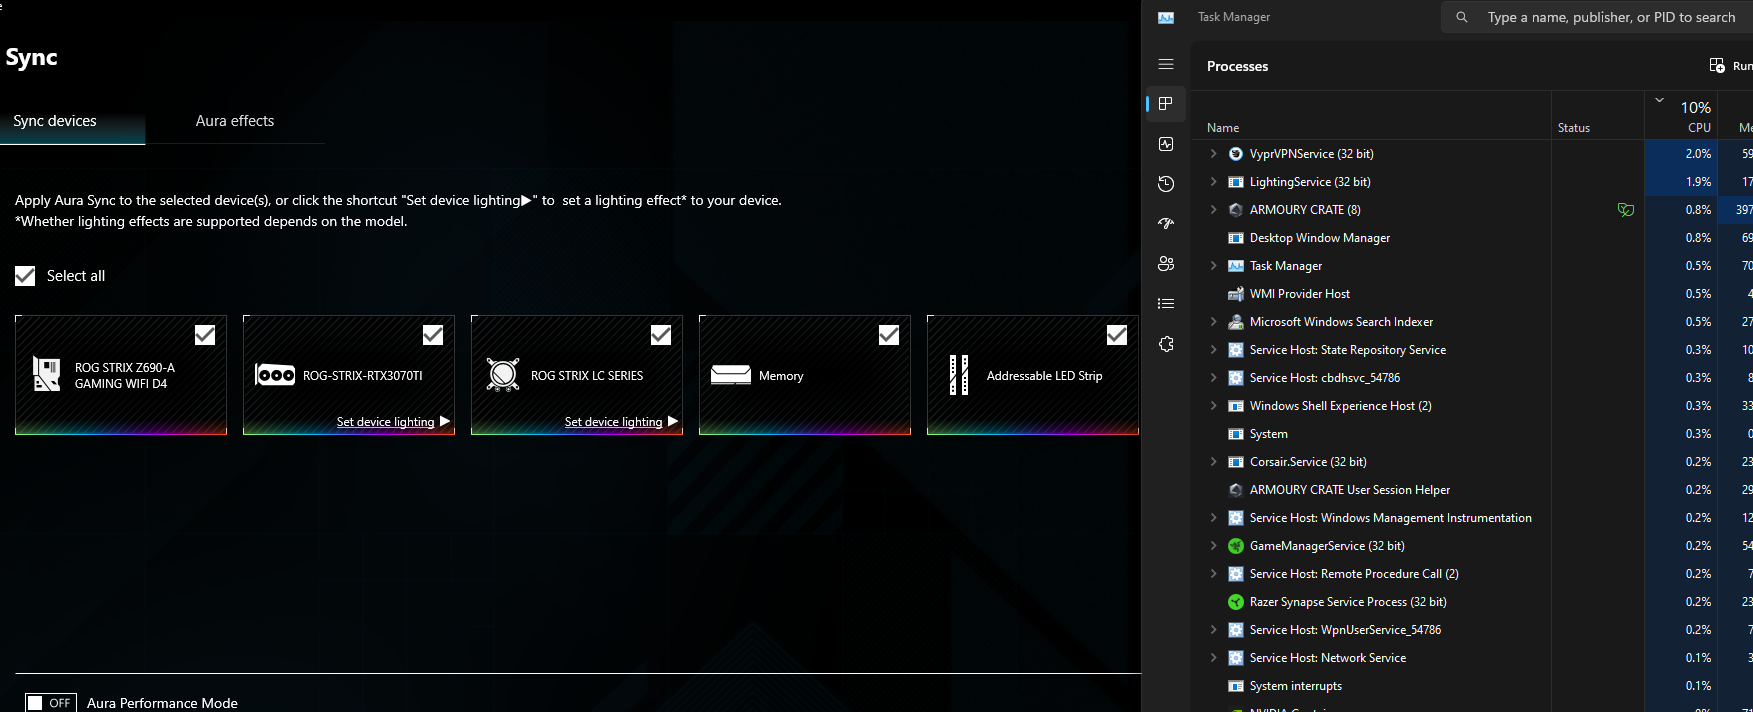Uncheck the Addressable LED Strip checkbox

click(1117, 335)
